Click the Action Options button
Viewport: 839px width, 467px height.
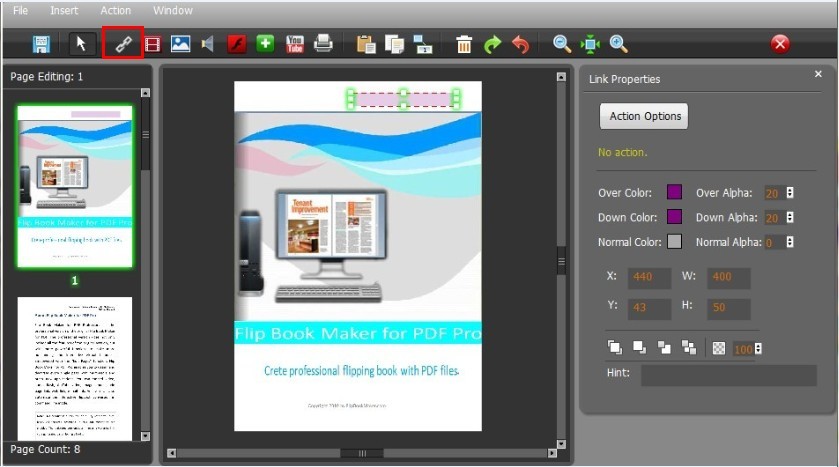(644, 116)
